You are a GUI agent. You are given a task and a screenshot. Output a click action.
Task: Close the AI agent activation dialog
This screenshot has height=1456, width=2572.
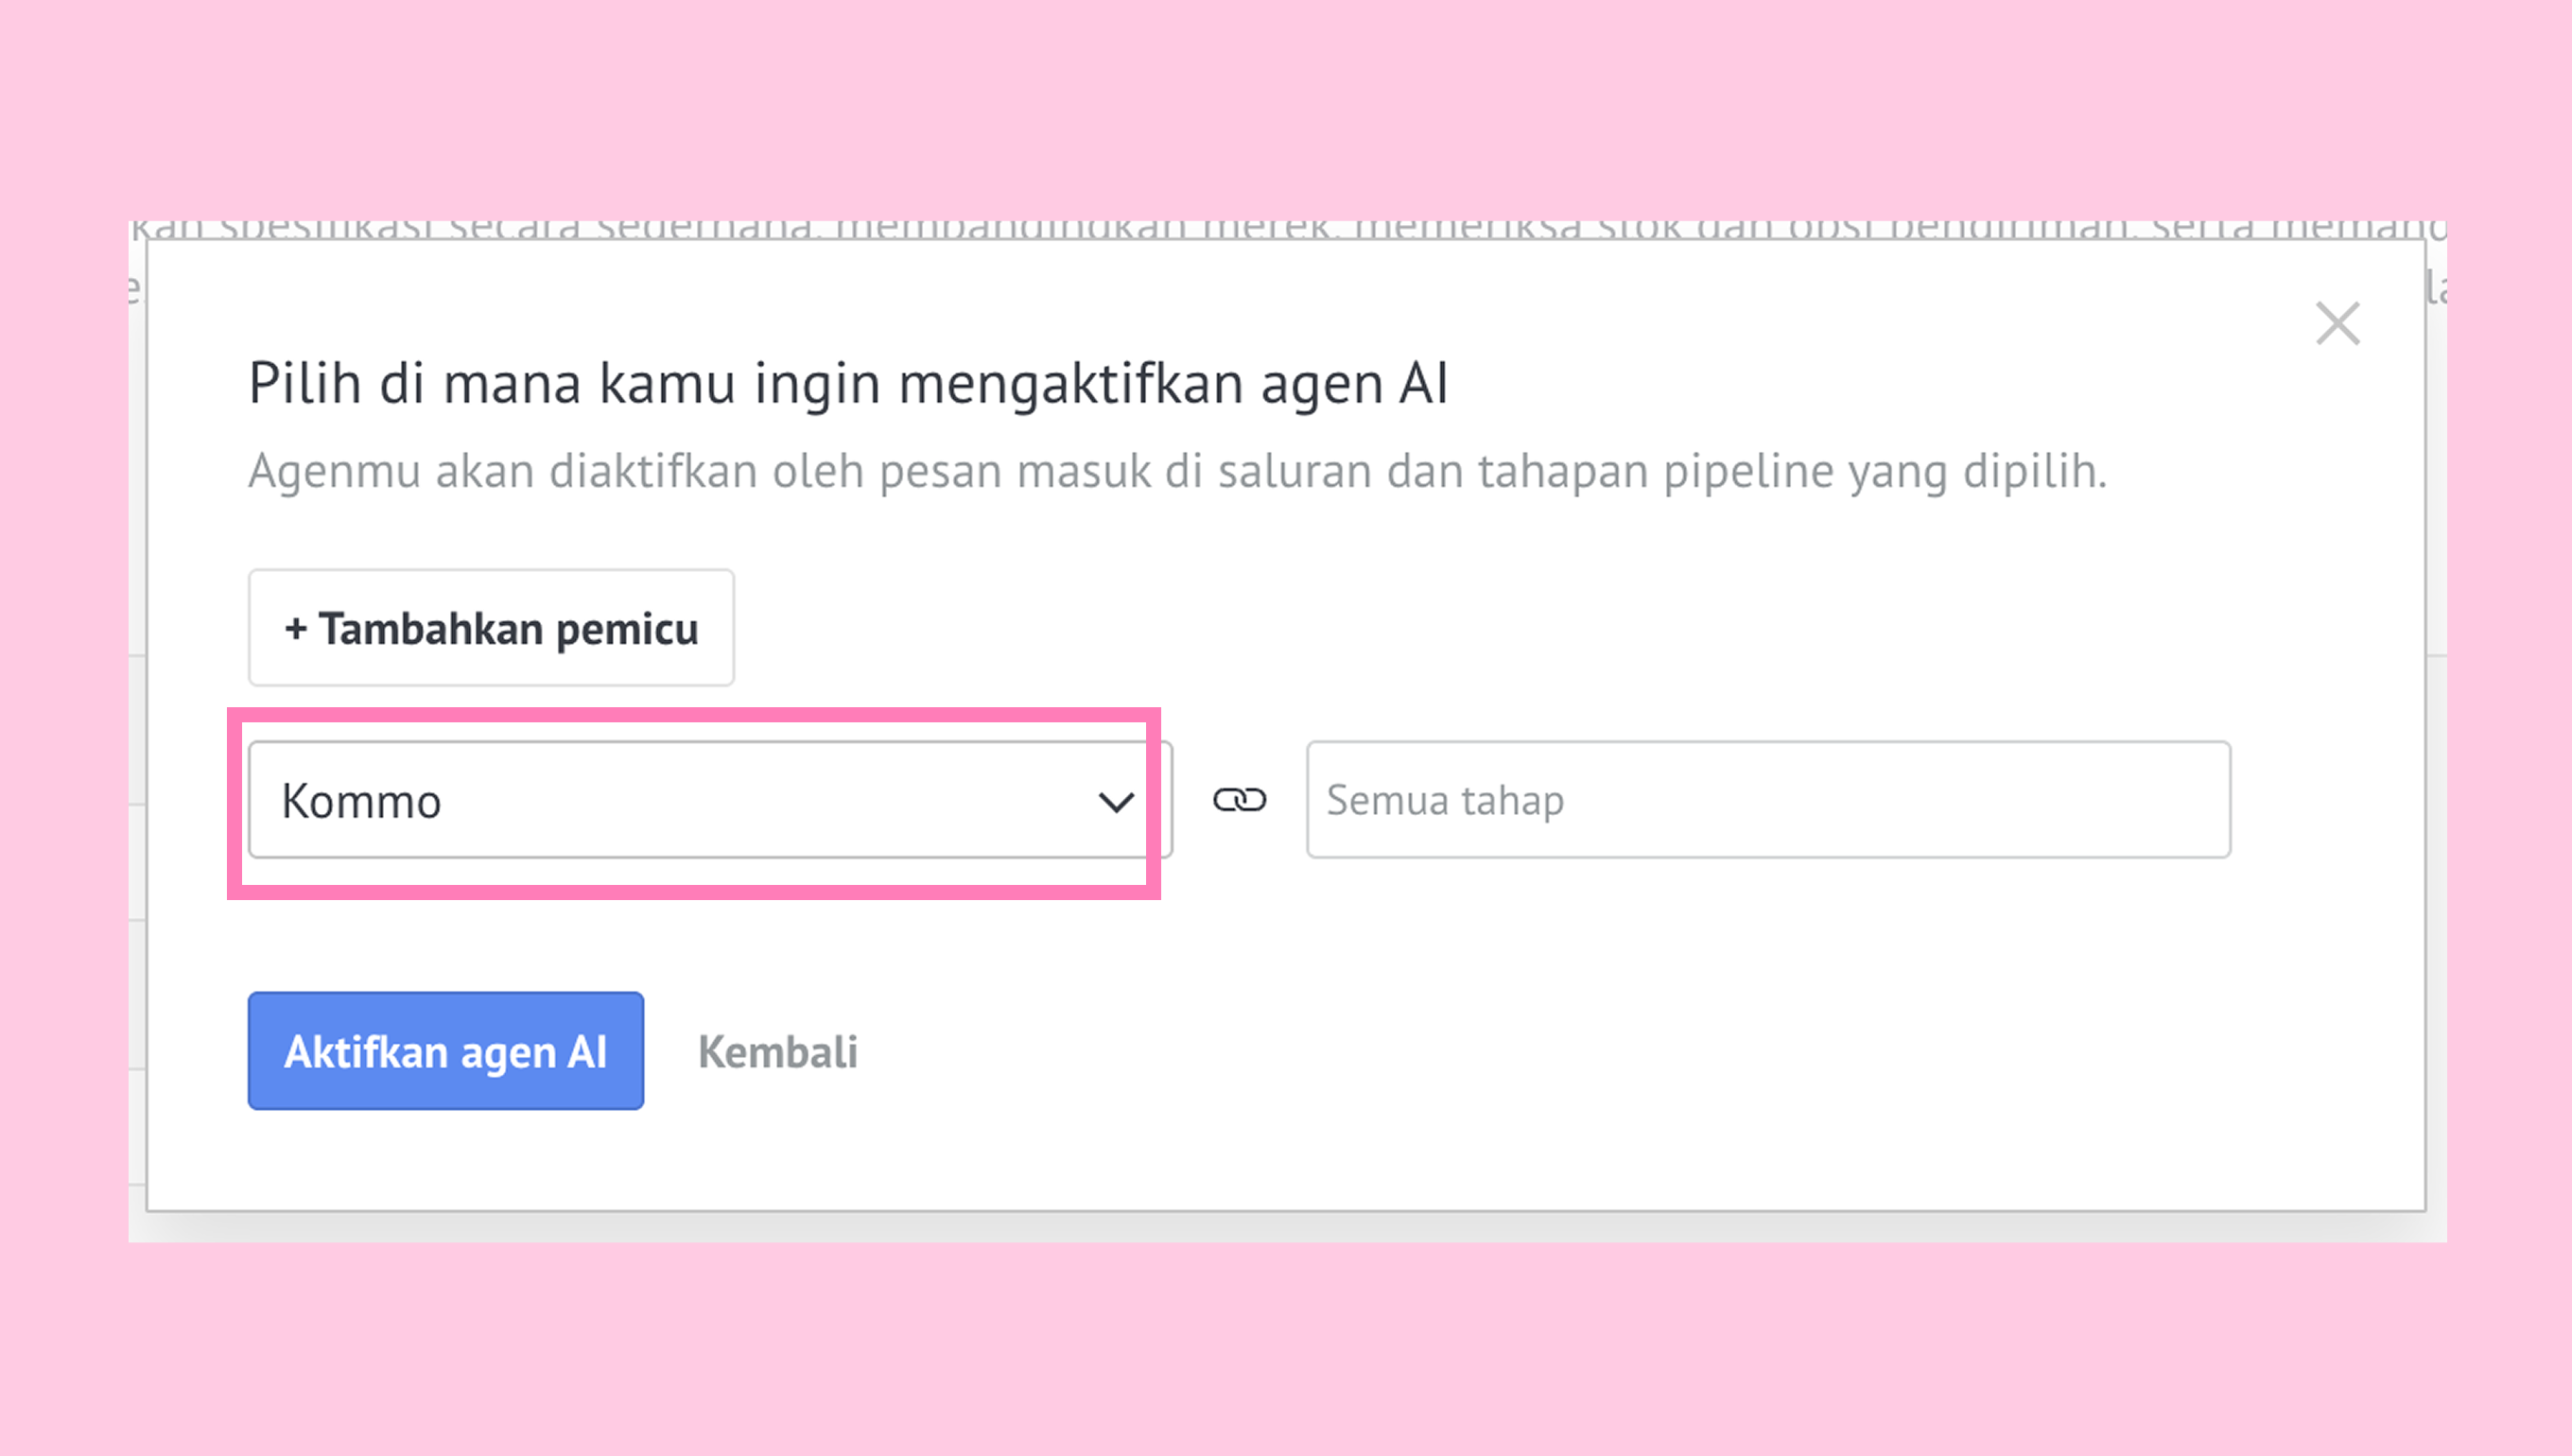[2337, 324]
